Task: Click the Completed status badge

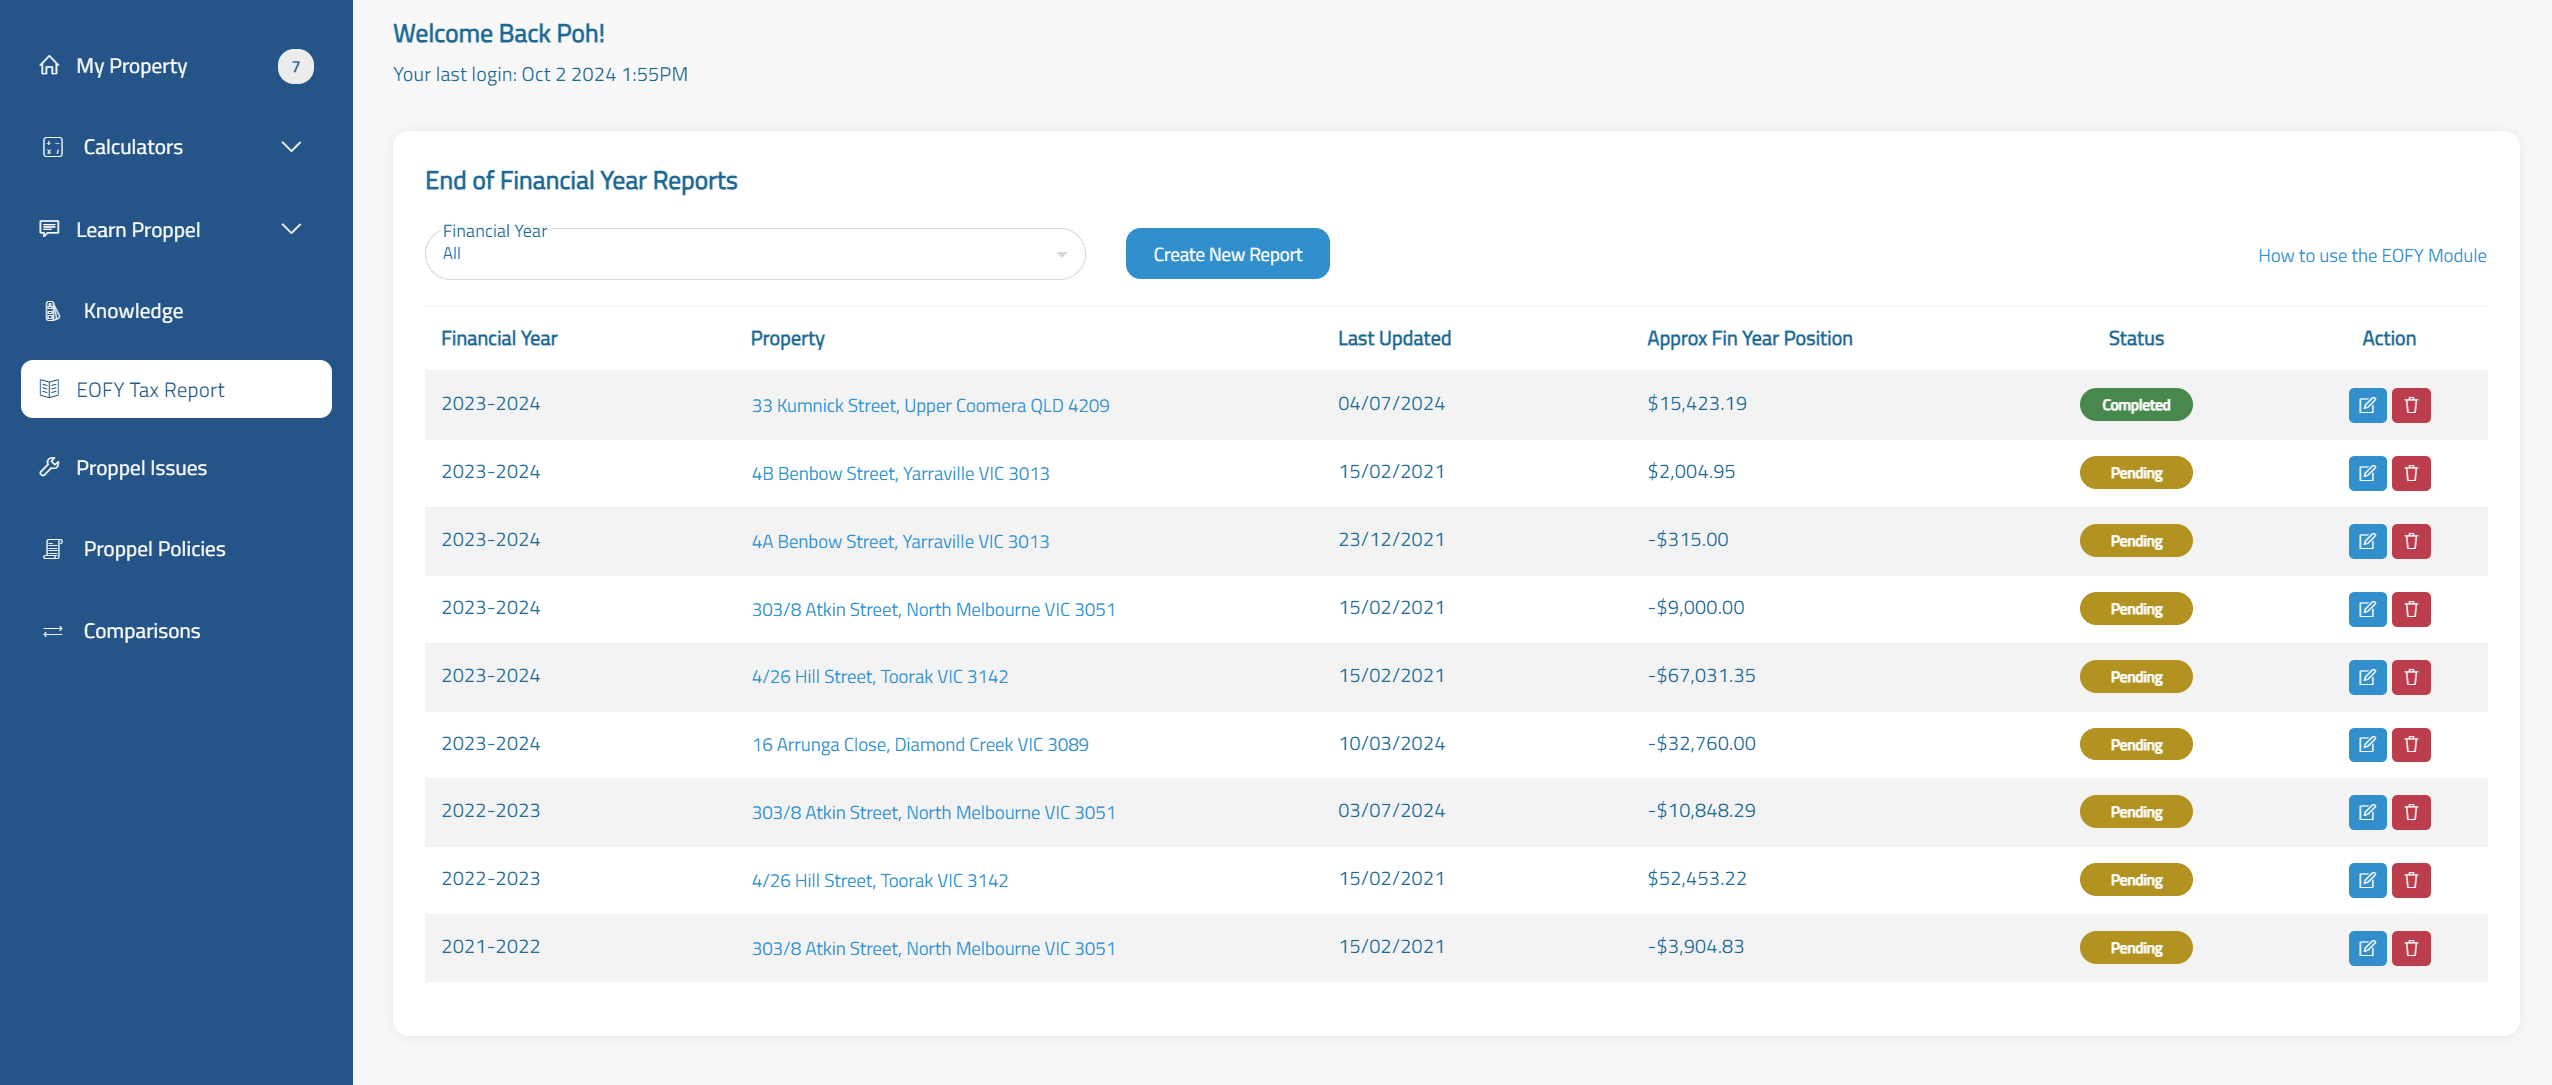Action: (x=2135, y=405)
